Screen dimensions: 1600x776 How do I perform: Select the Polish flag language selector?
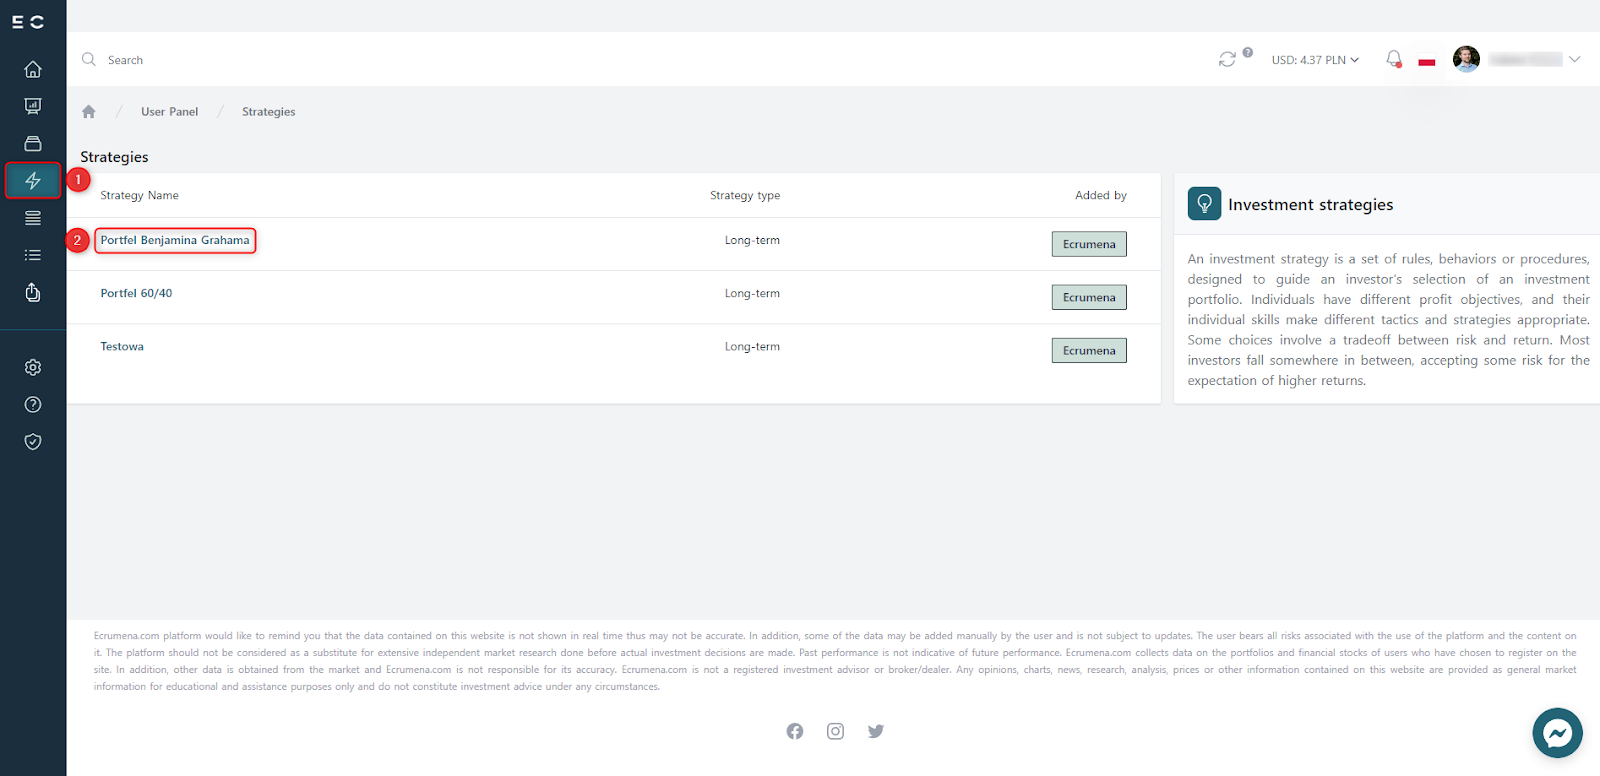click(x=1427, y=62)
